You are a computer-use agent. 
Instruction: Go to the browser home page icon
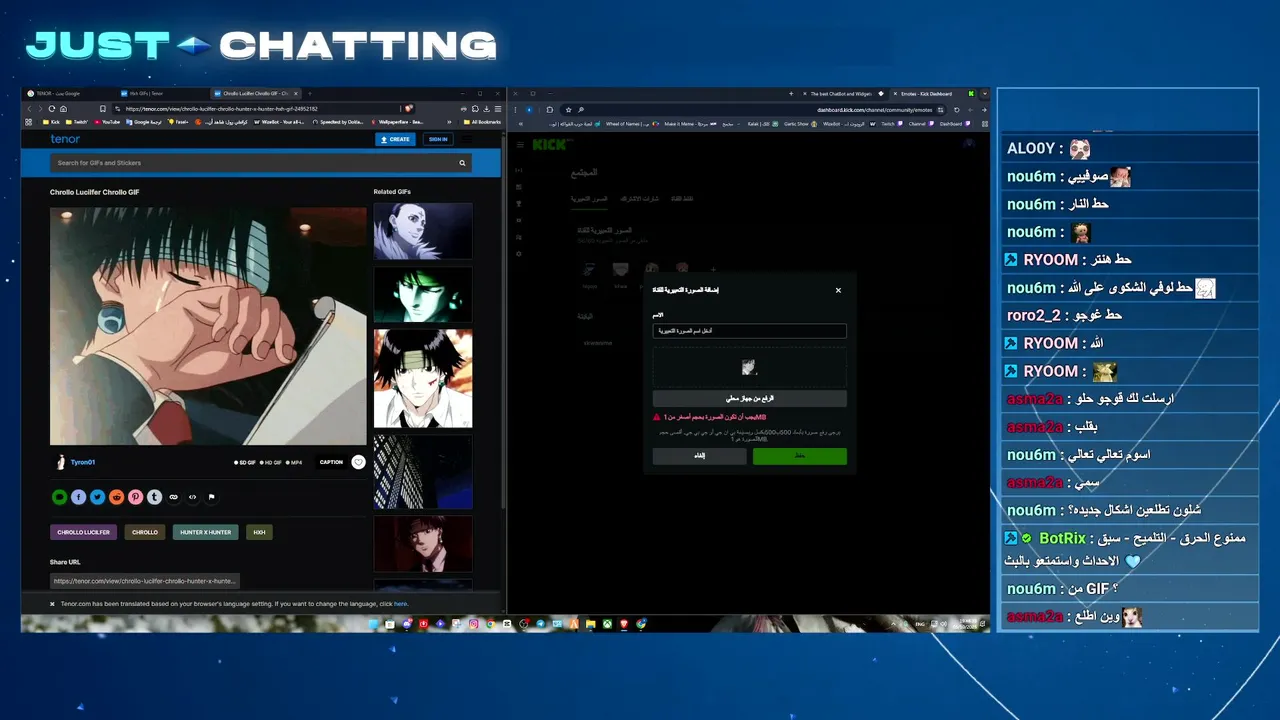(64, 108)
